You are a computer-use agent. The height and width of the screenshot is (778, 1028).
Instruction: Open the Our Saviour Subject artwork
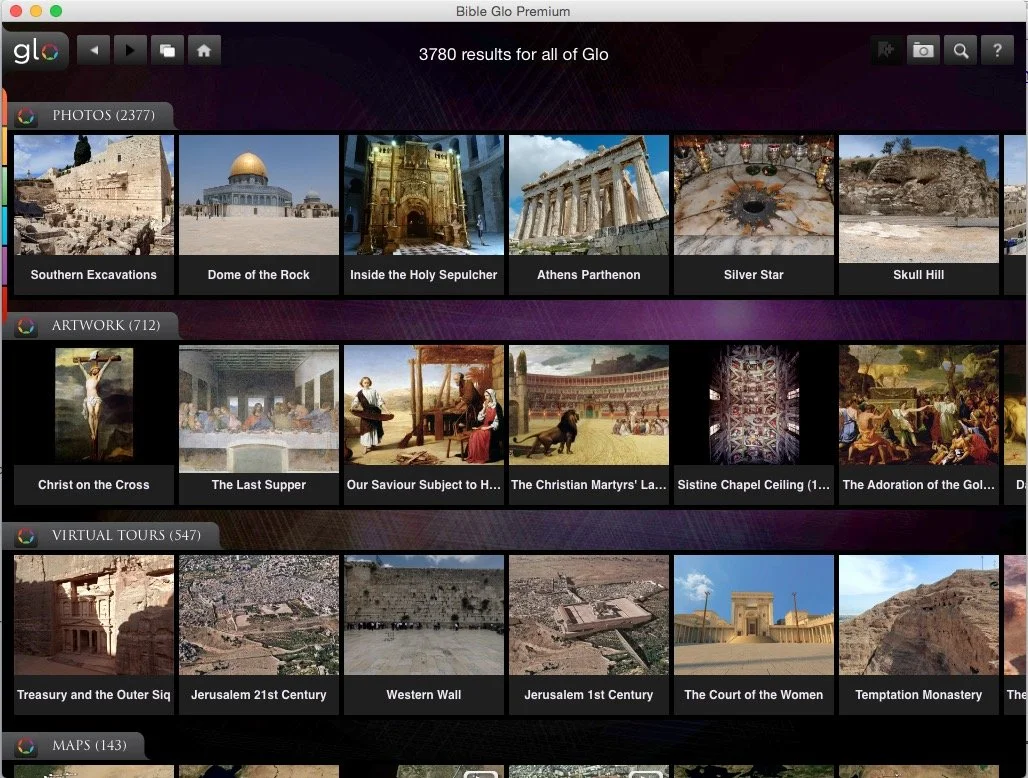point(424,425)
